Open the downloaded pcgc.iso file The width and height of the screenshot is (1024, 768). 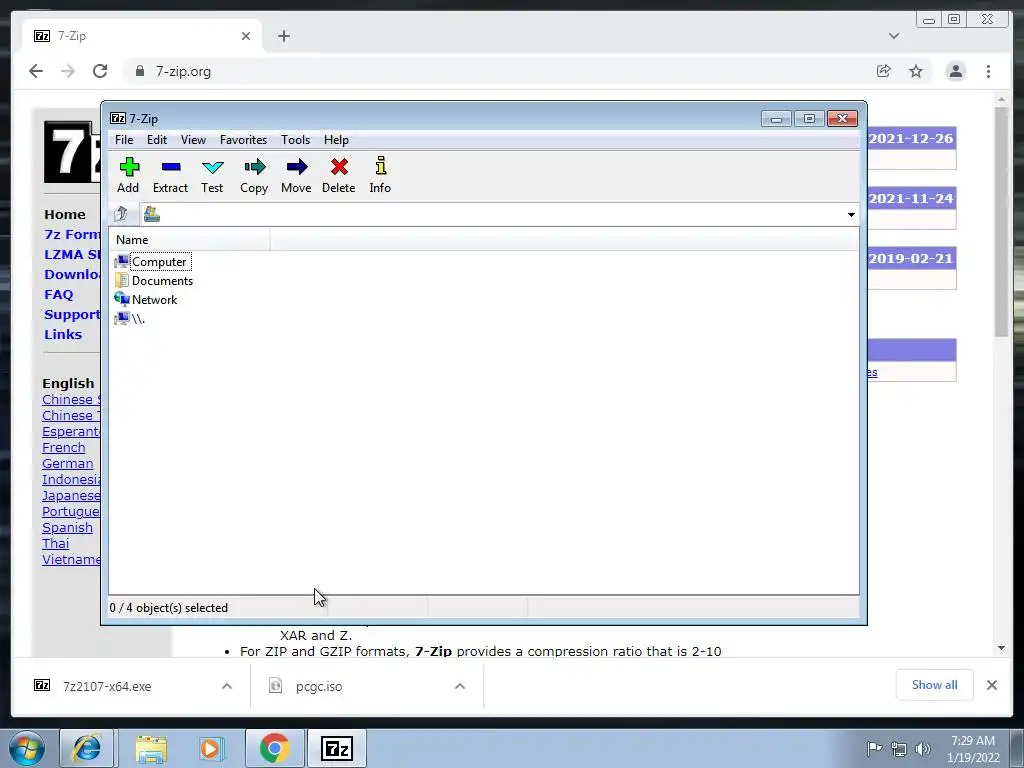coord(319,686)
